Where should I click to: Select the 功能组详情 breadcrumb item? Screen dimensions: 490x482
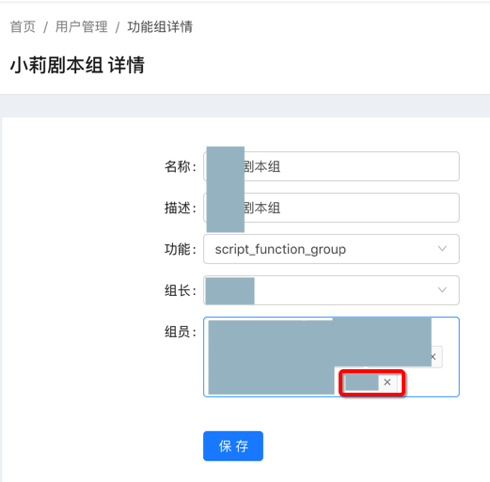click(x=160, y=27)
